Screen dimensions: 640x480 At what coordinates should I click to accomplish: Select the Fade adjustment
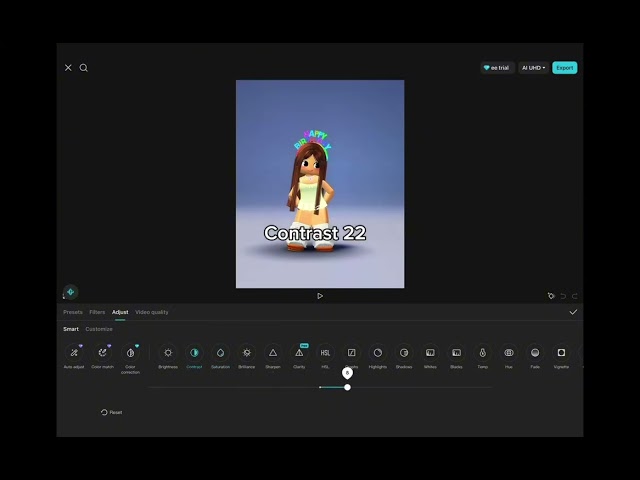tap(535, 356)
